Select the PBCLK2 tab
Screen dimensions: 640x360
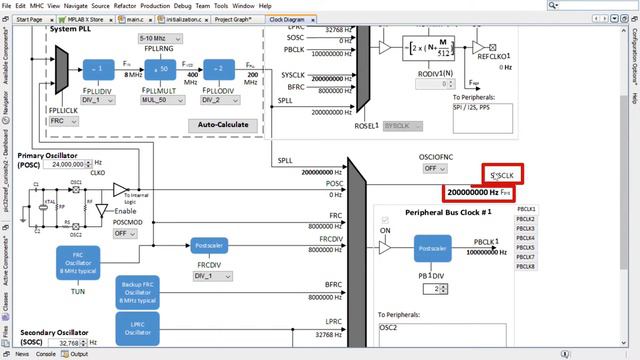525,219
